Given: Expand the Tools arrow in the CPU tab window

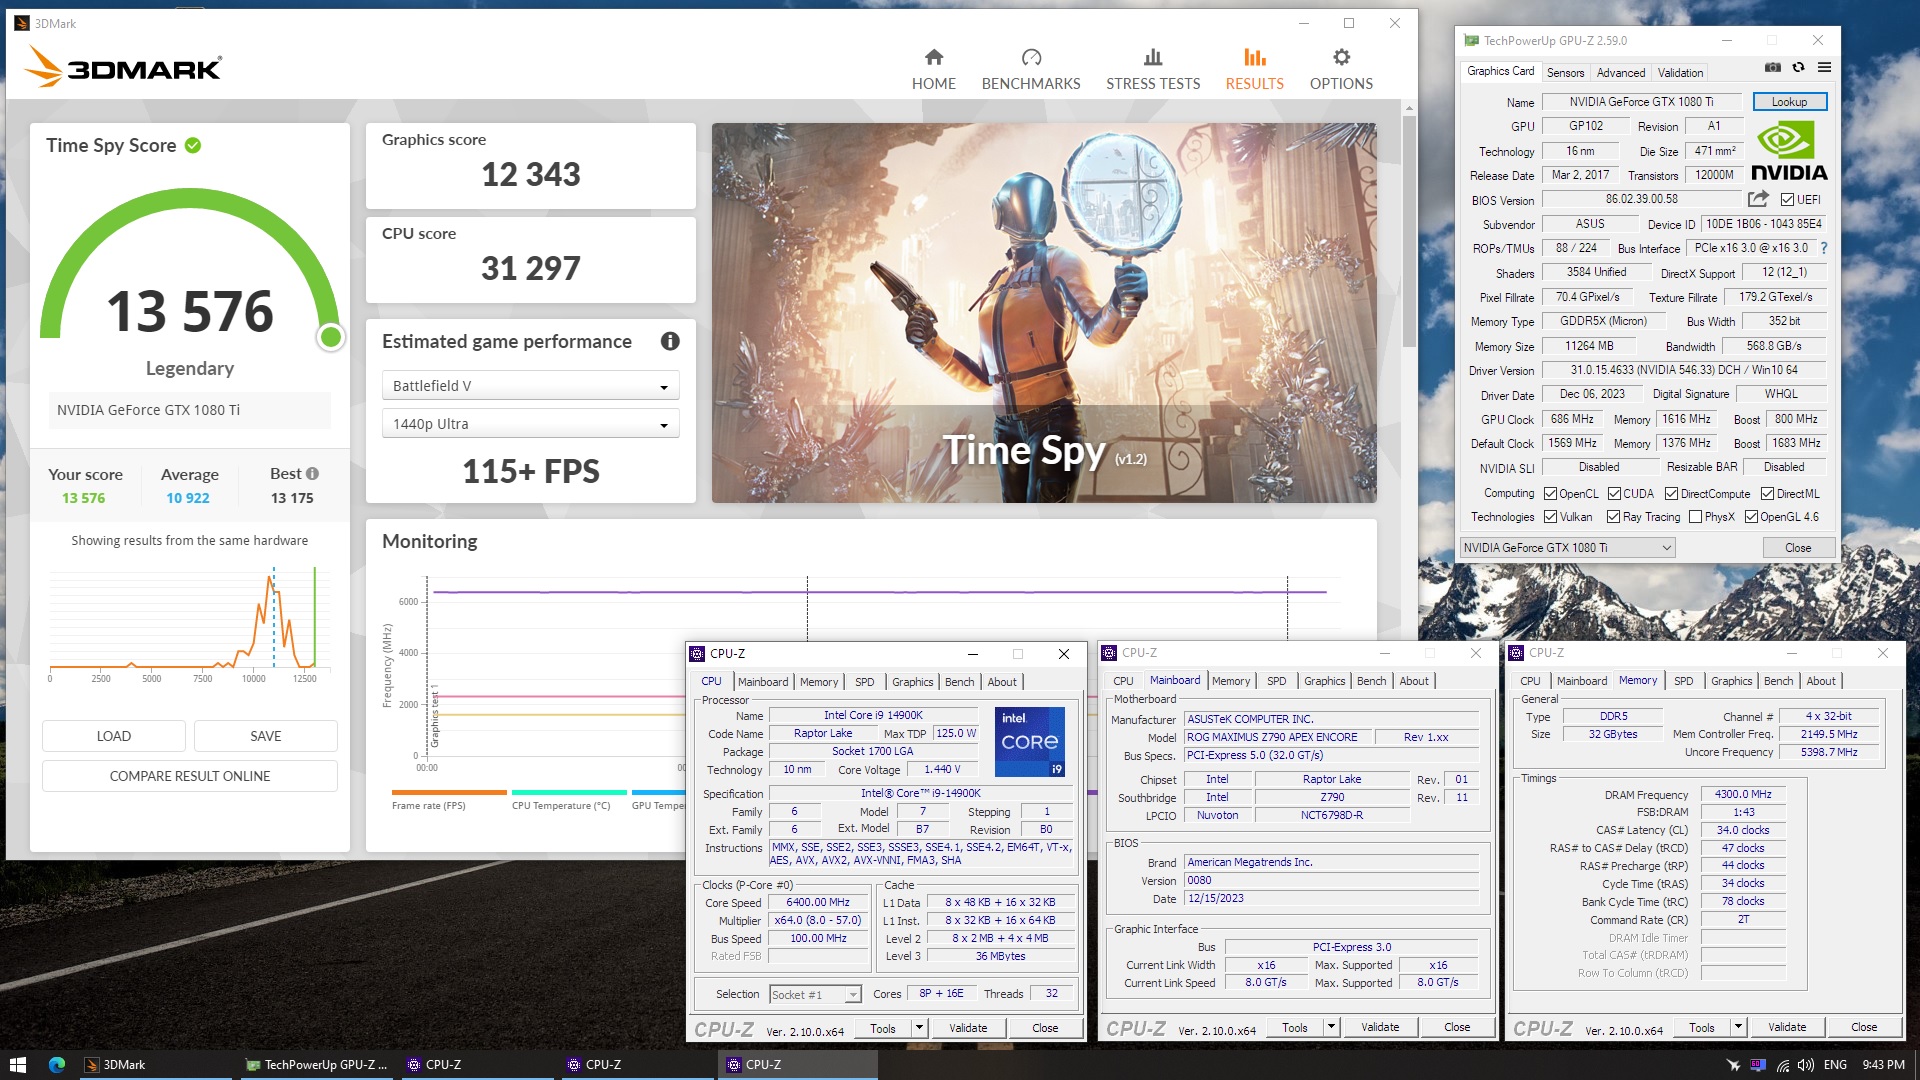Looking at the screenshot, I should pos(919,1028).
